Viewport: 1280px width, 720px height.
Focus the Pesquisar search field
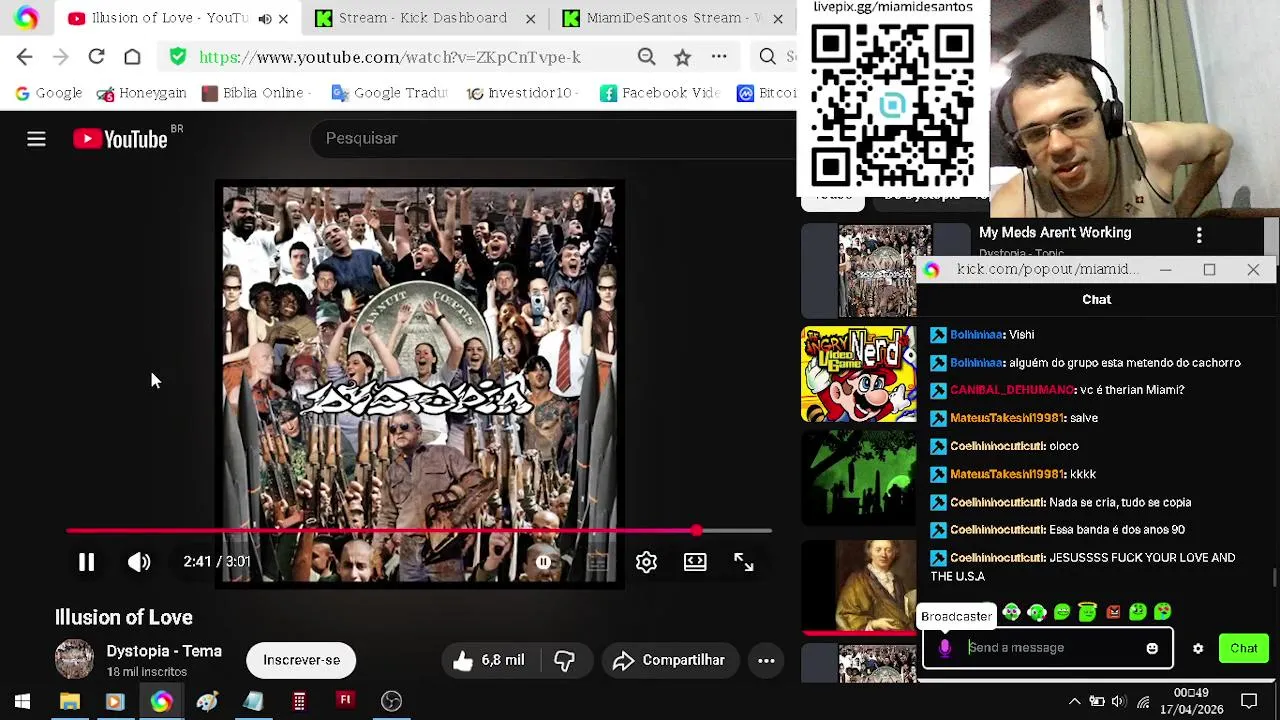555,138
